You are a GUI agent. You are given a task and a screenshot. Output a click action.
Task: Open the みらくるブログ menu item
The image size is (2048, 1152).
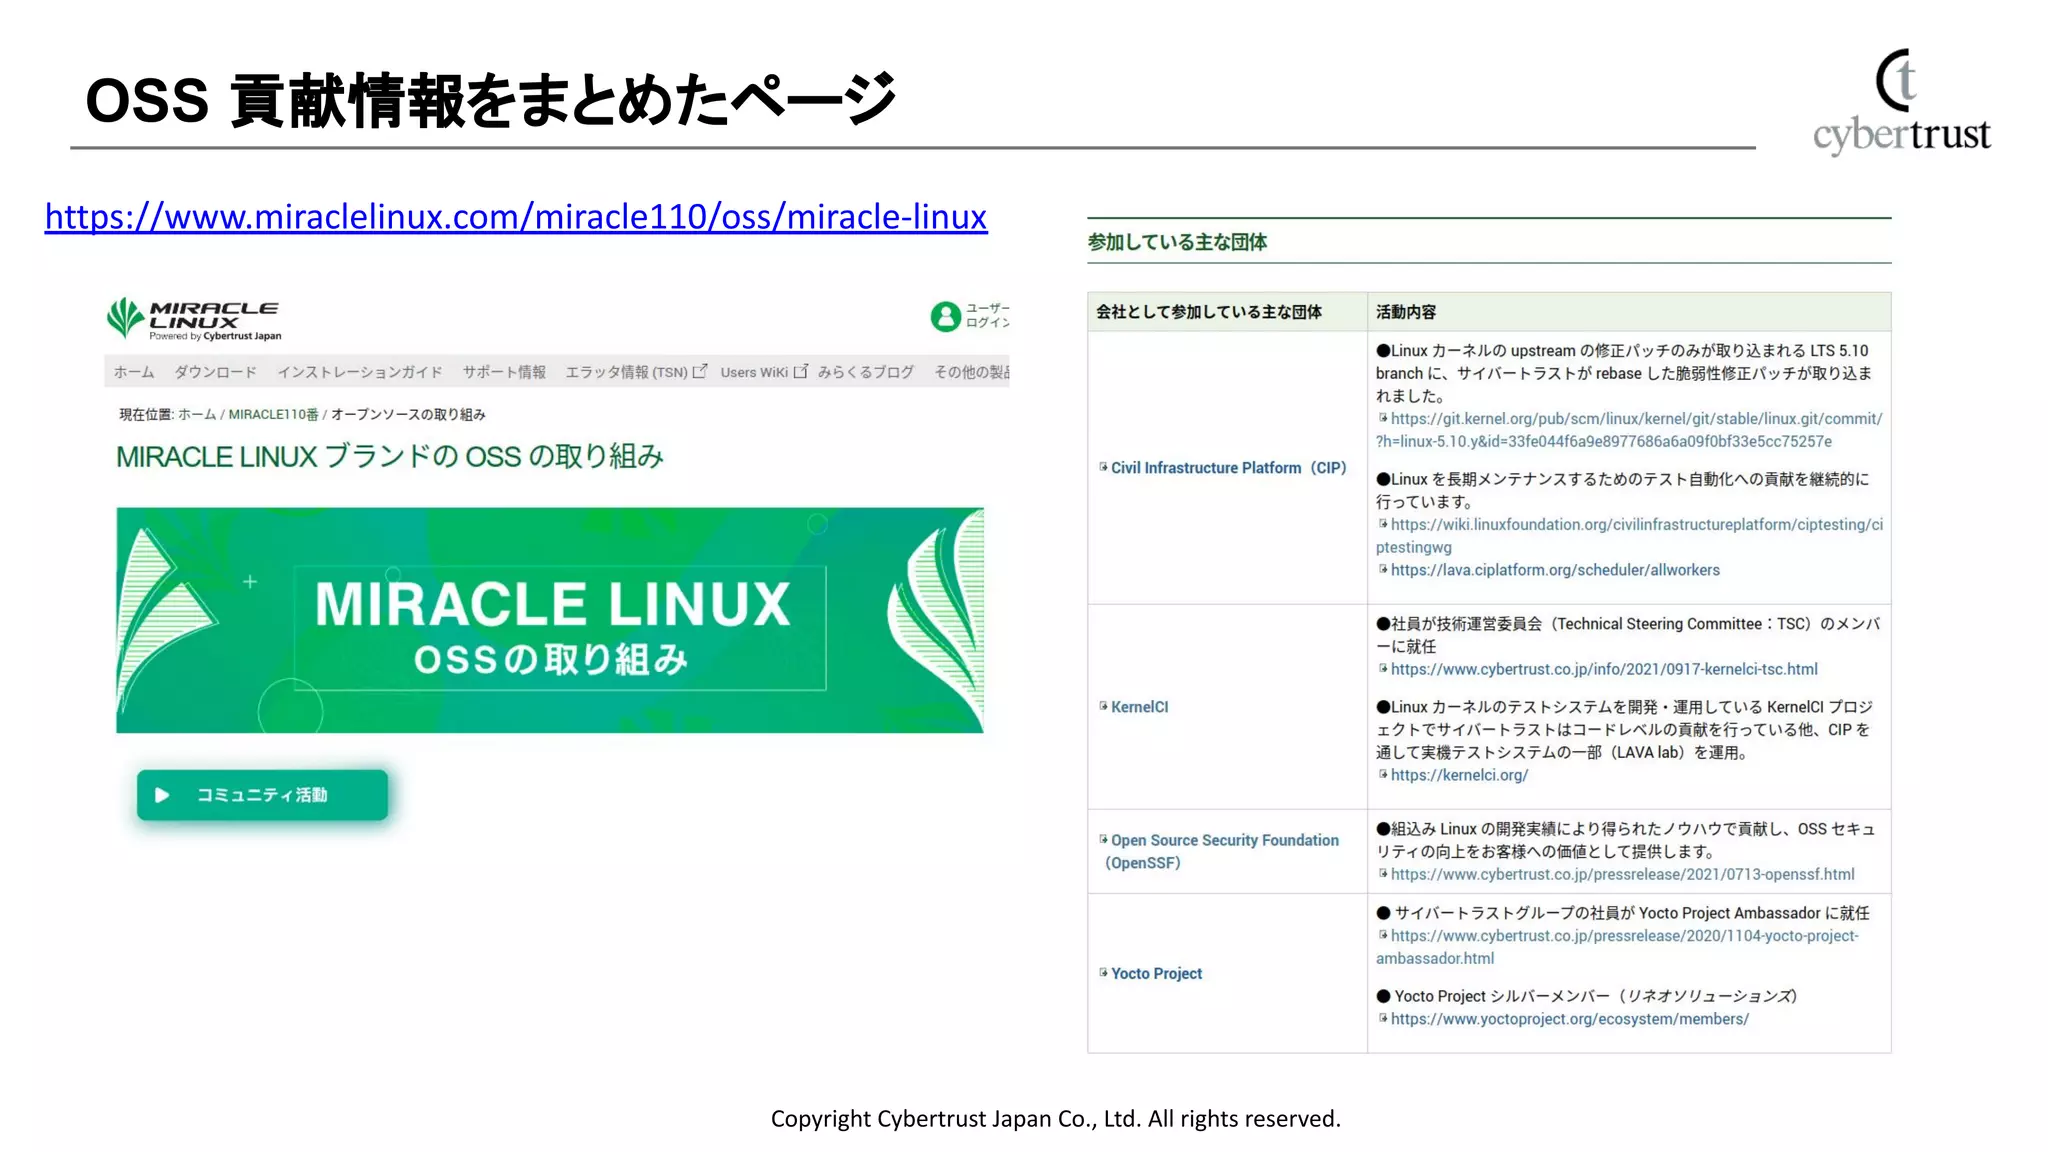[866, 372]
